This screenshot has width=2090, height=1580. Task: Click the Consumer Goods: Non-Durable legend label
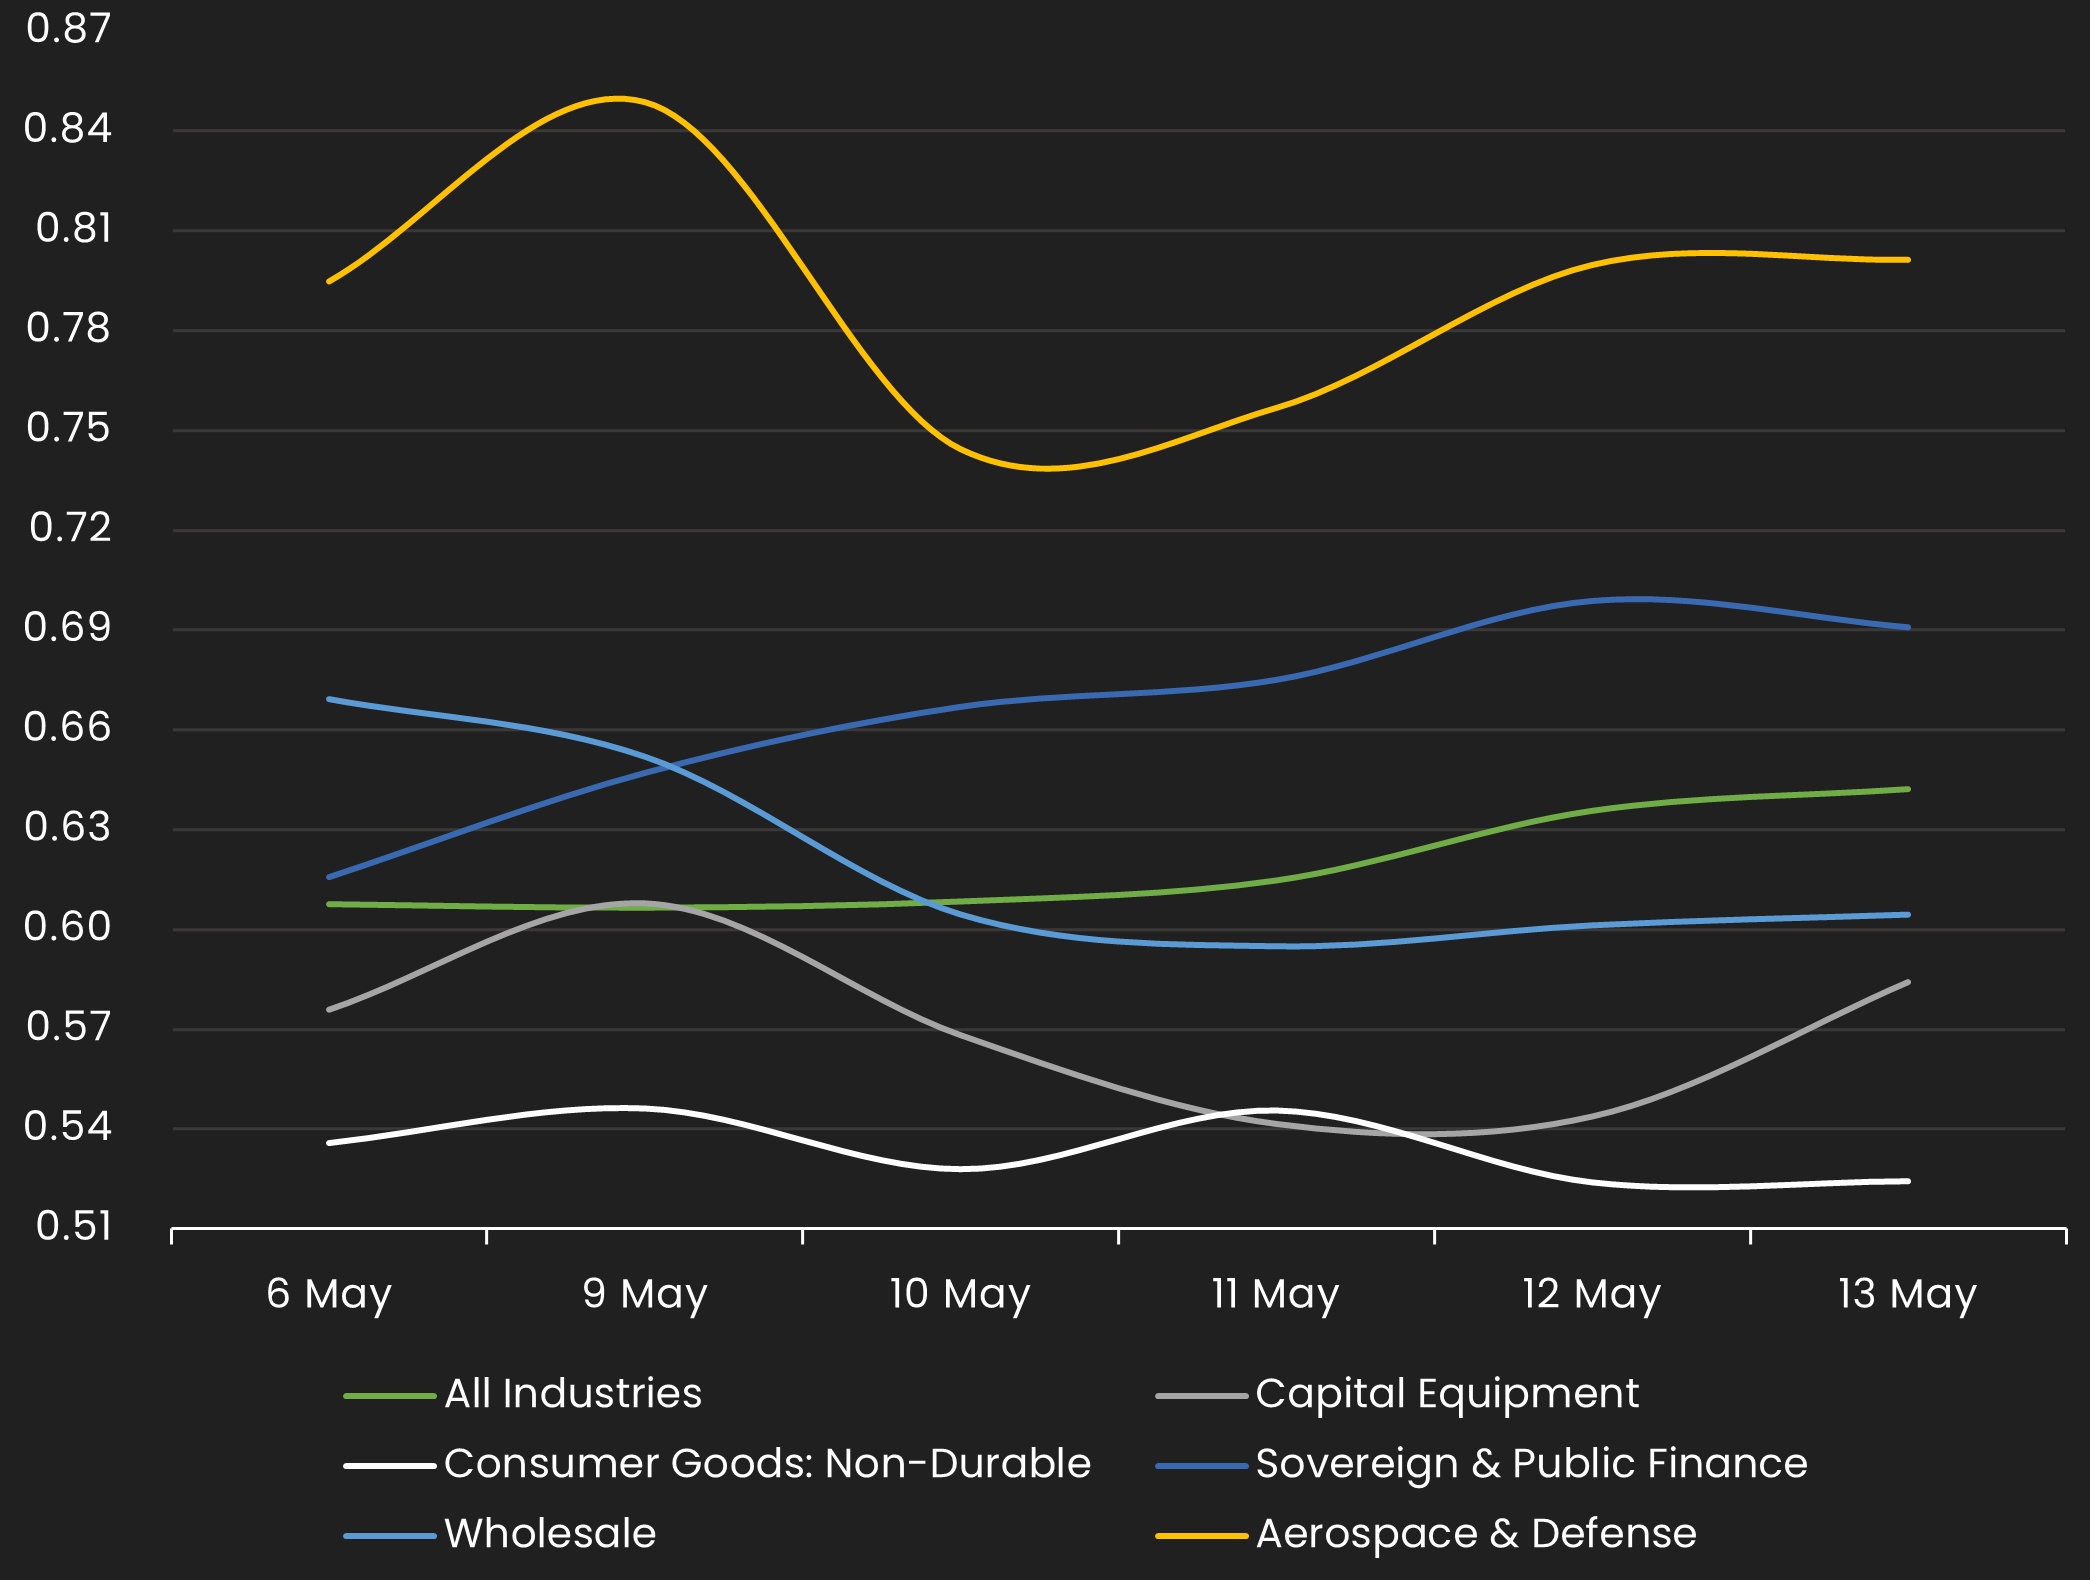point(767,1464)
